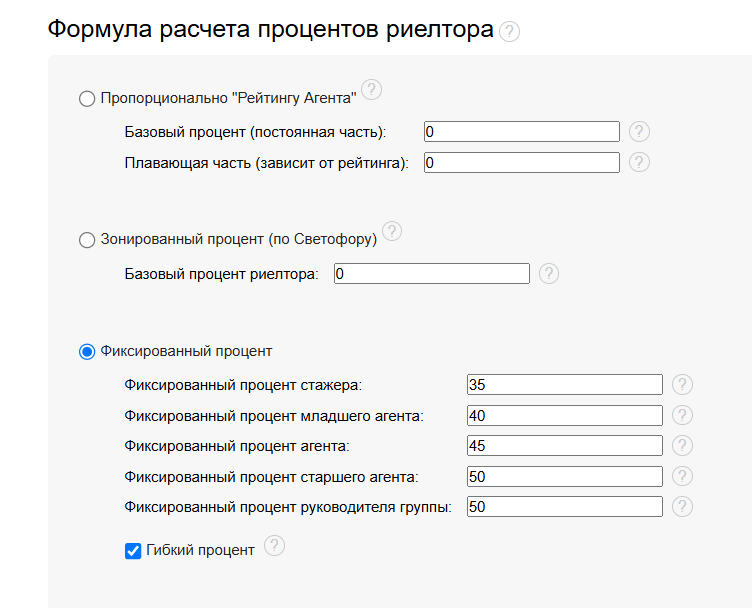The height and width of the screenshot is (608, 752).
Task: Select Пропорционально "Рейтингу Агента" radio button
Action: 87,99
